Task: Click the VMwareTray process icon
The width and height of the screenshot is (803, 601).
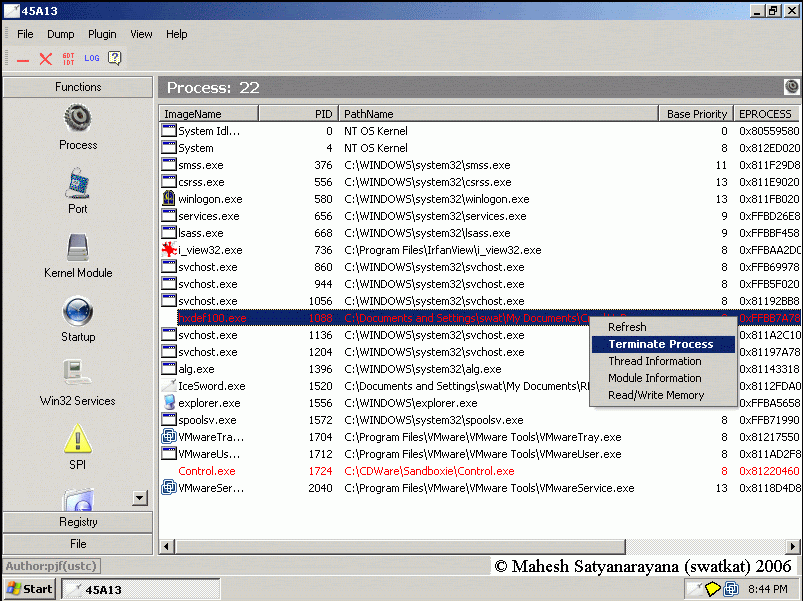Action: (168, 436)
